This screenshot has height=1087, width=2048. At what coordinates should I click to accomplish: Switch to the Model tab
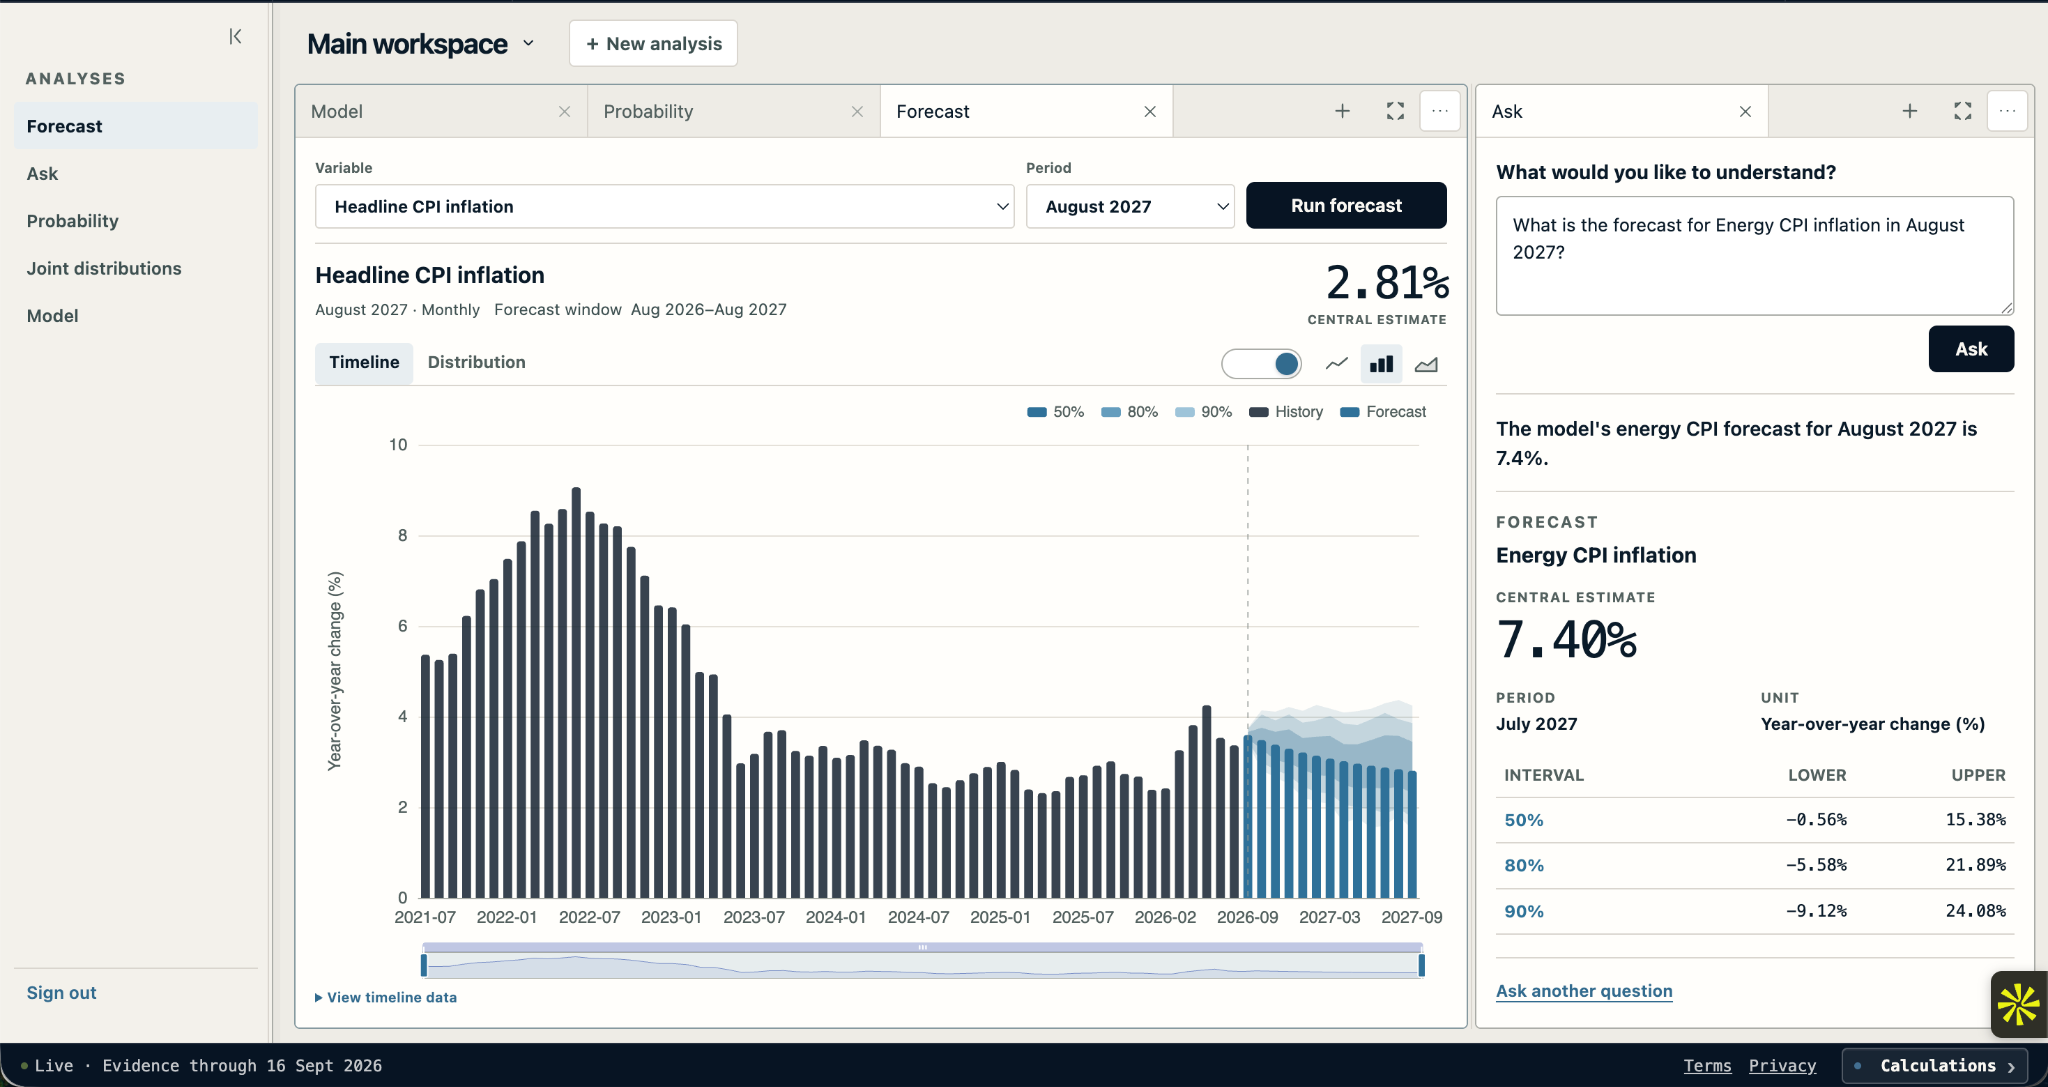[441, 111]
